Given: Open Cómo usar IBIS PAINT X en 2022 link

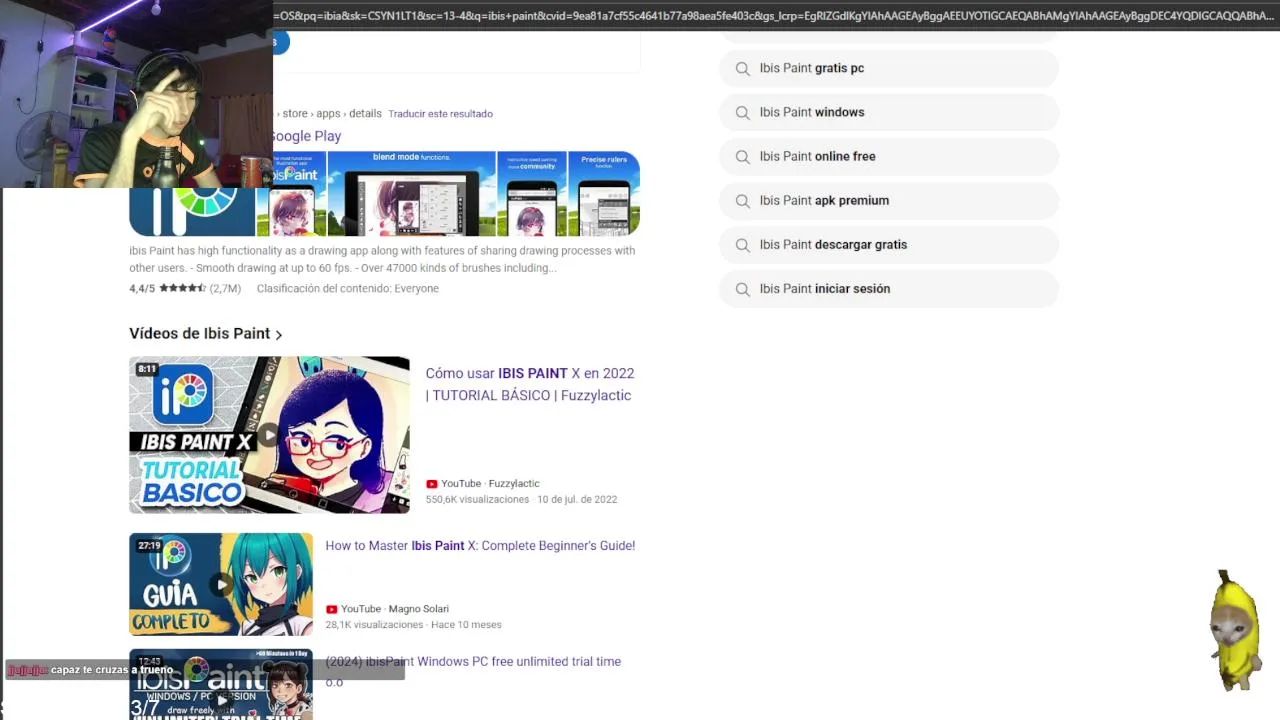Looking at the screenshot, I should 530,384.
